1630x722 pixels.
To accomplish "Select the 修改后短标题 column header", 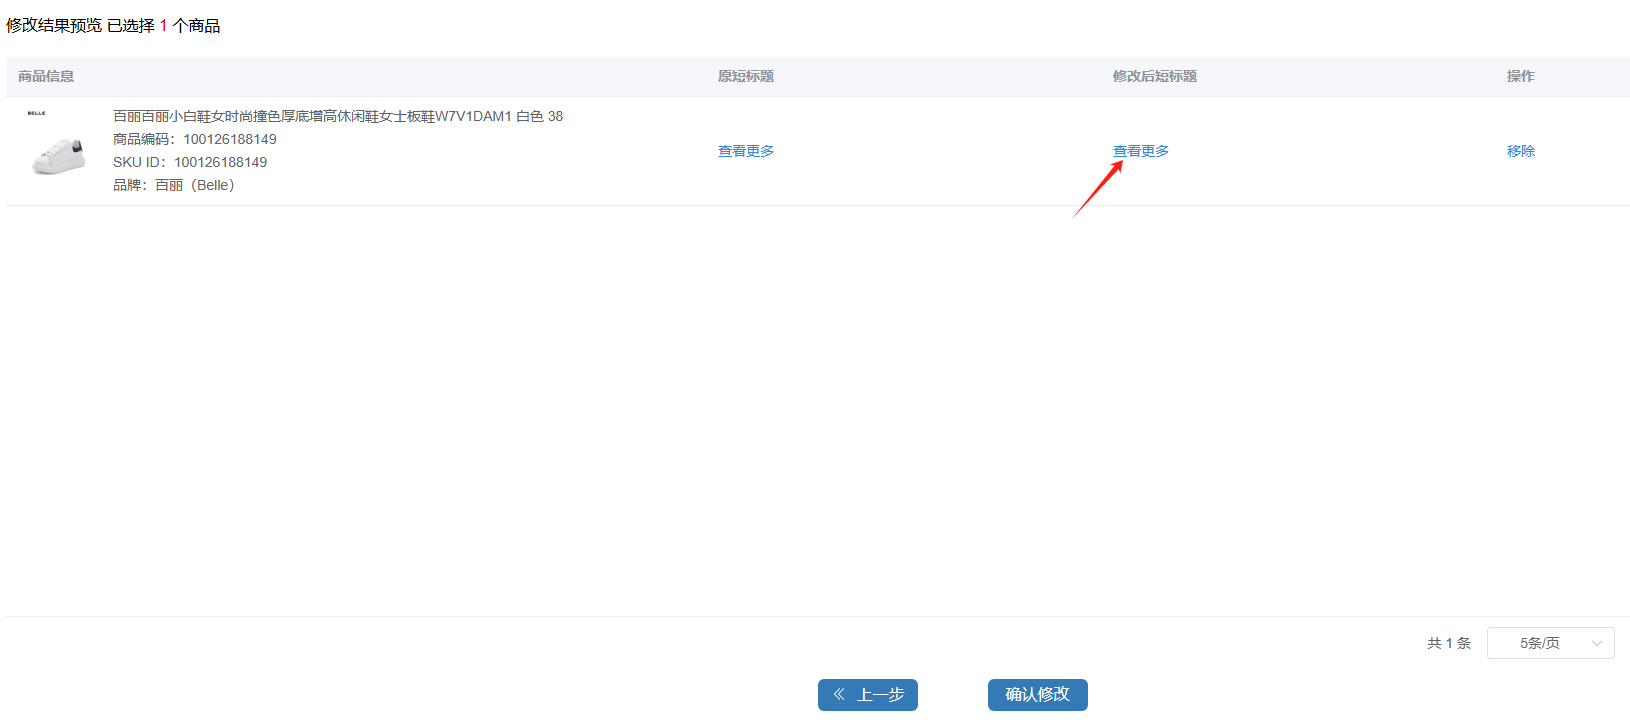I will (x=1154, y=76).
